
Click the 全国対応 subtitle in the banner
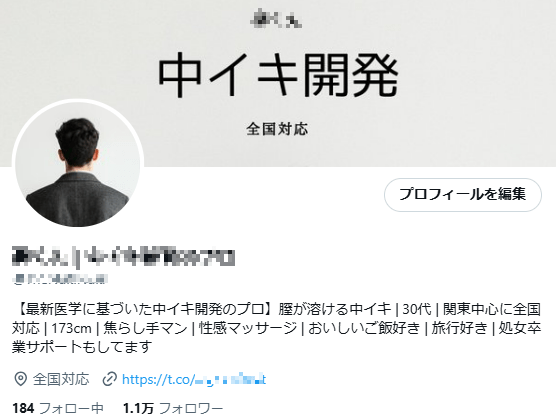coord(277,129)
